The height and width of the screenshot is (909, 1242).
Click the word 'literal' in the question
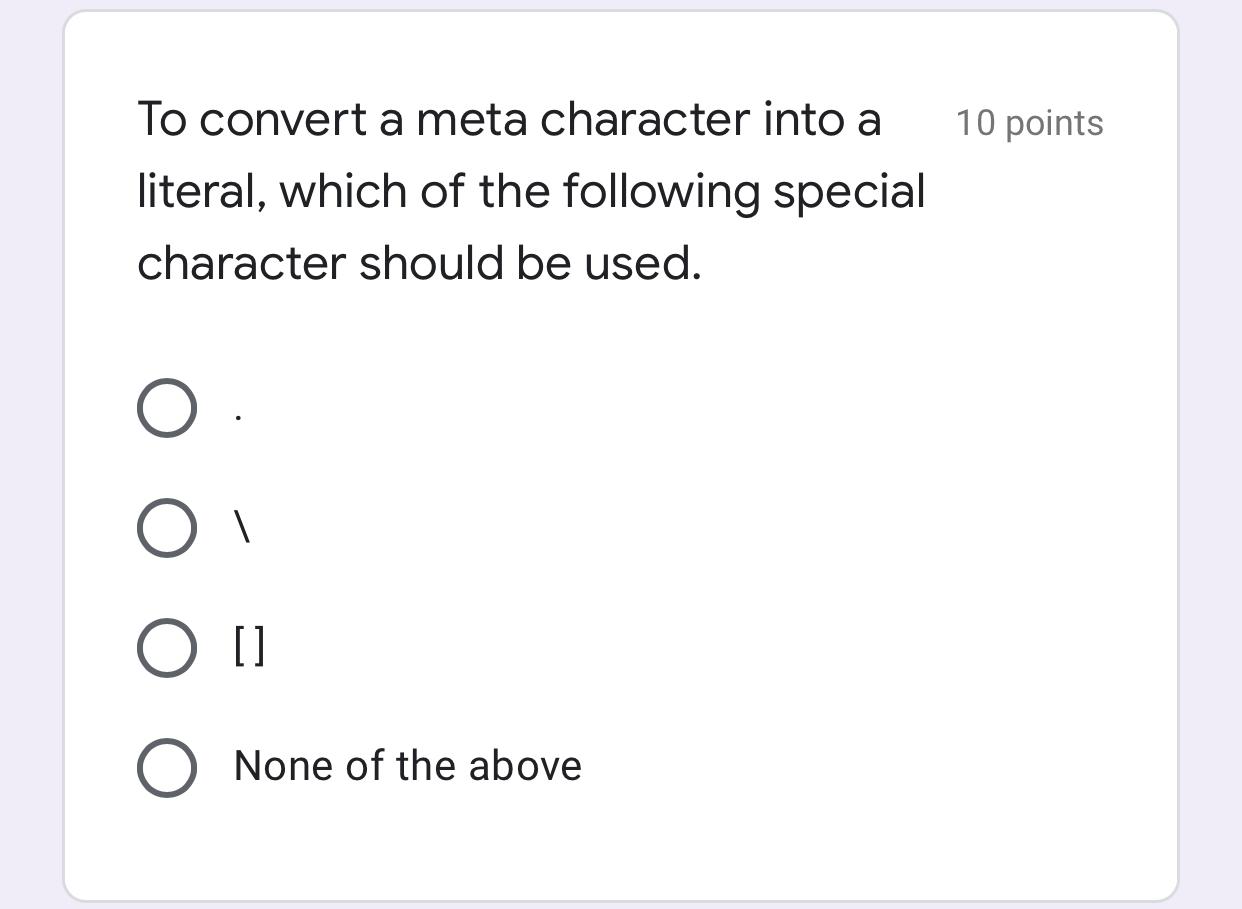(x=194, y=191)
